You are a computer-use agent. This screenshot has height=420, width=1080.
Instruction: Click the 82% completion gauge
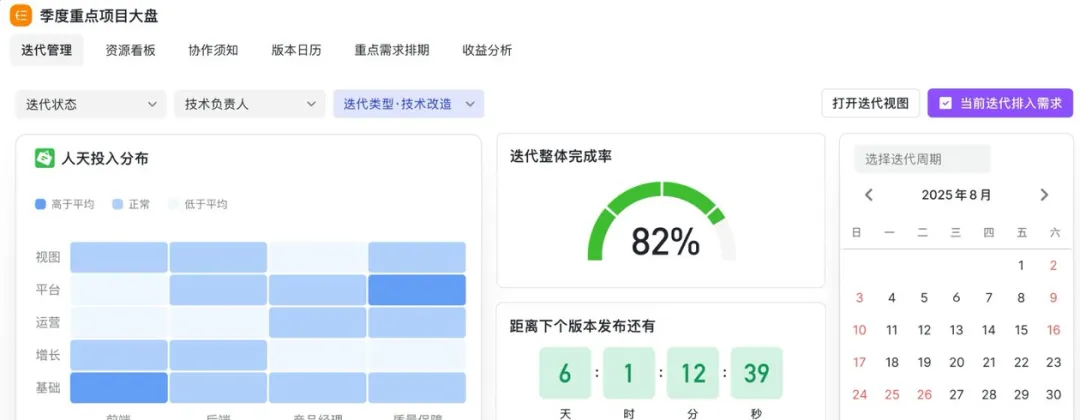(661, 222)
